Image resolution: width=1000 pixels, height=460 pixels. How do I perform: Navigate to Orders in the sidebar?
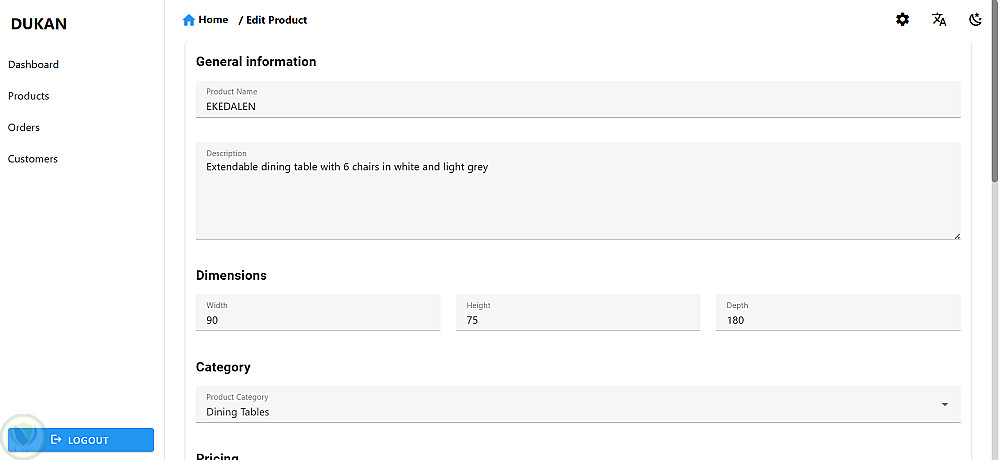point(24,127)
